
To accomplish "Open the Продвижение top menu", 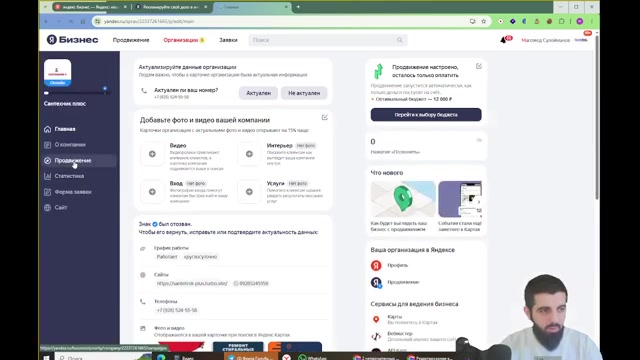I will coord(131,40).
